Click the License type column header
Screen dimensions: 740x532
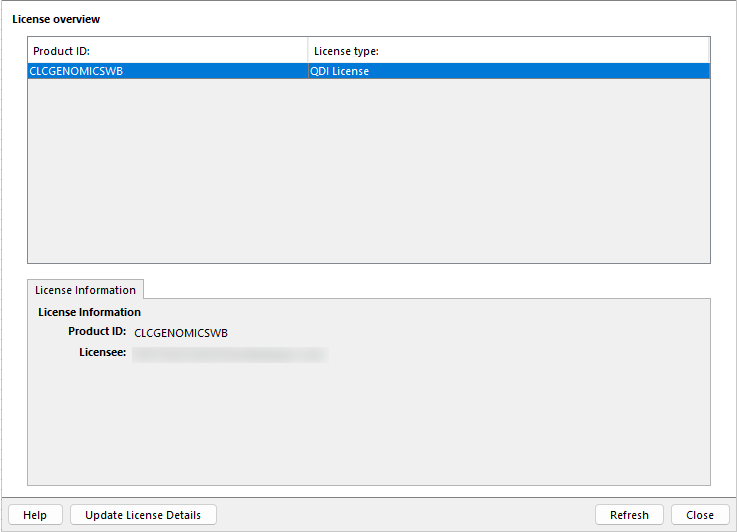click(508, 51)
